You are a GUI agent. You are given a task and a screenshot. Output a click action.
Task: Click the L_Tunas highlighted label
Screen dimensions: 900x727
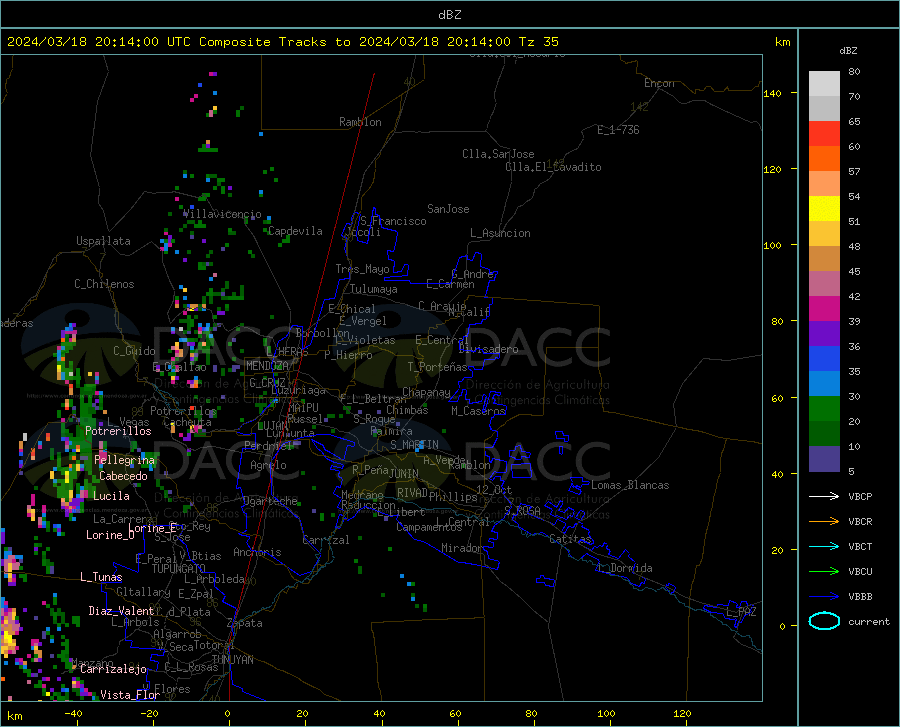click(101, 577)
